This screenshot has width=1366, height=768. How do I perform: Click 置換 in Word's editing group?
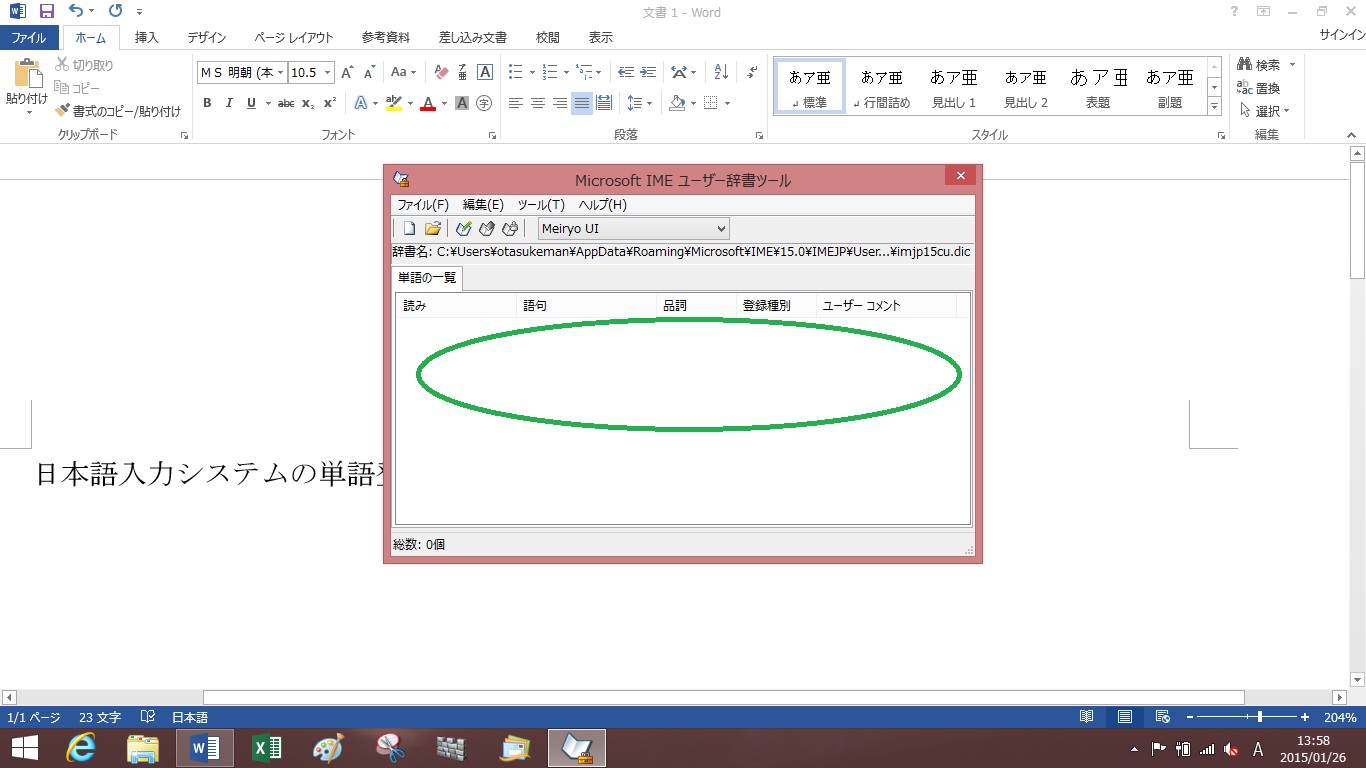1260,88
